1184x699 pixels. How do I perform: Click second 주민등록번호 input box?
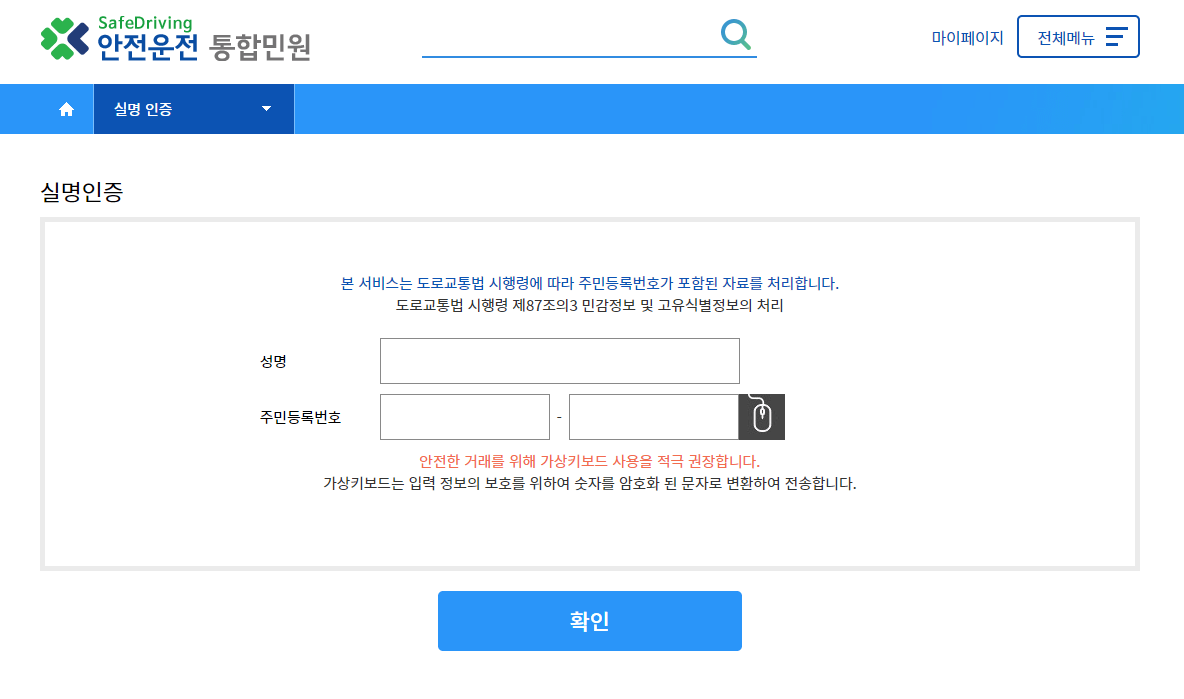tap(653, 417)
